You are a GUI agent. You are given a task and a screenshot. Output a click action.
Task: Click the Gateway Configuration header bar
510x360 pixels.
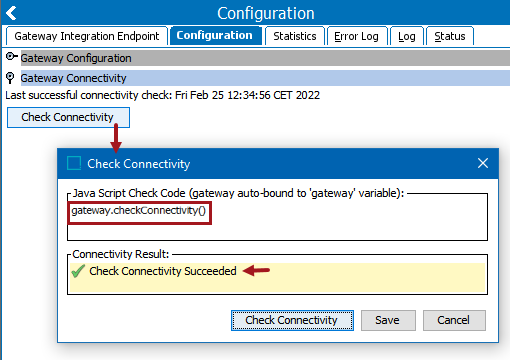coord(265,58)
